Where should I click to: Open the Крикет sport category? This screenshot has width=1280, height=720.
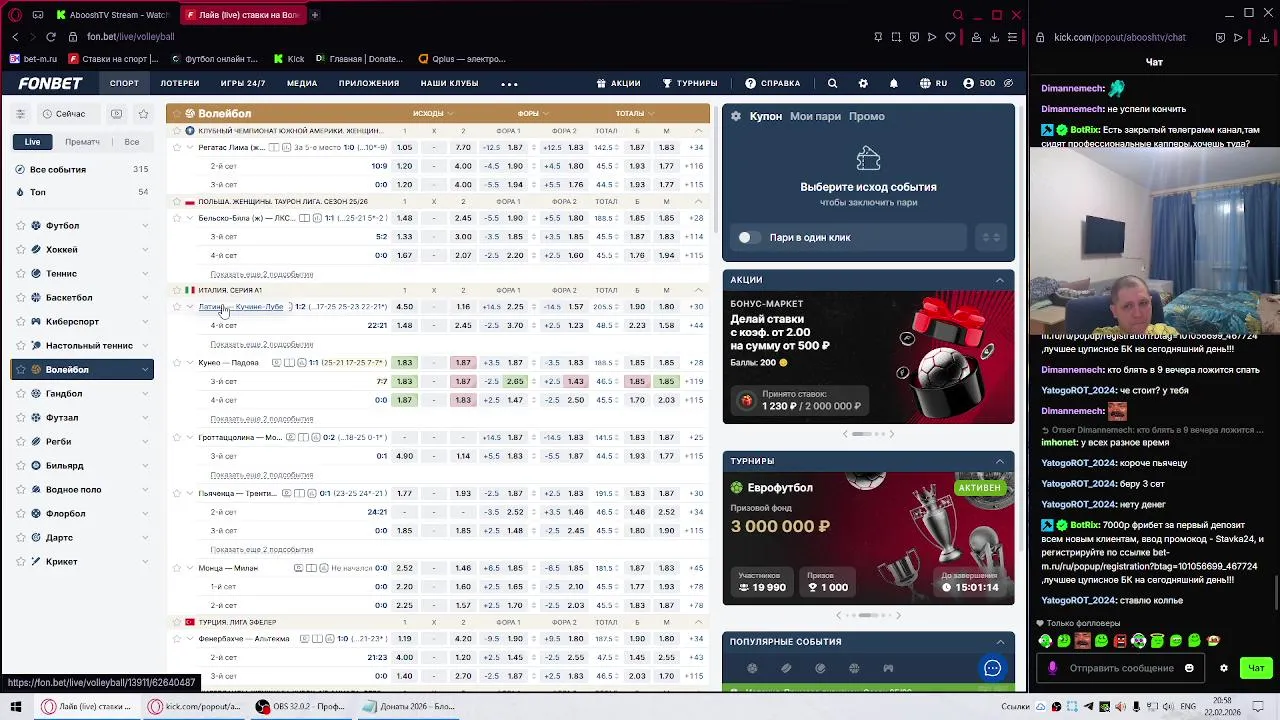(82, 562)
